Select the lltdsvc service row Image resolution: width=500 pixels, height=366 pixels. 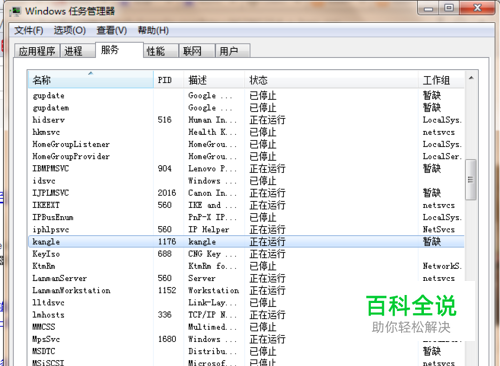(x=246, y=302)
